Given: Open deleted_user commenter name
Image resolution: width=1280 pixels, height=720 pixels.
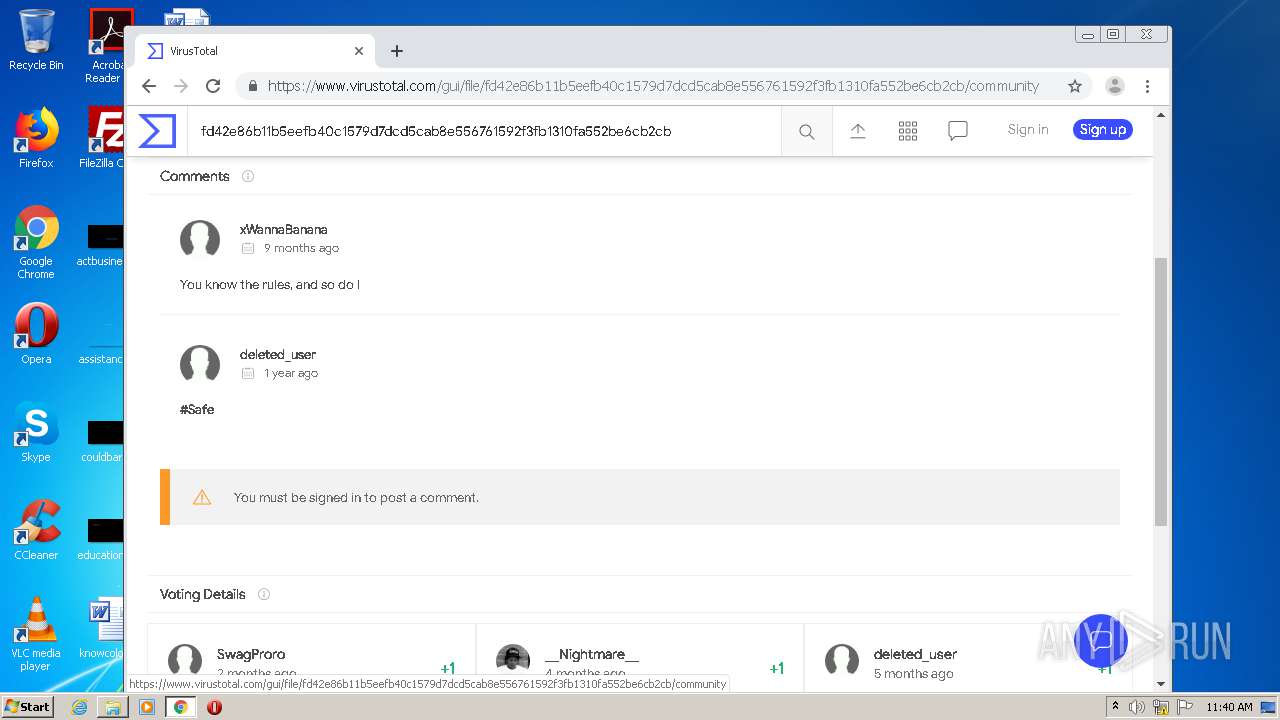Looking at the screenshot, I should [278, 354].
